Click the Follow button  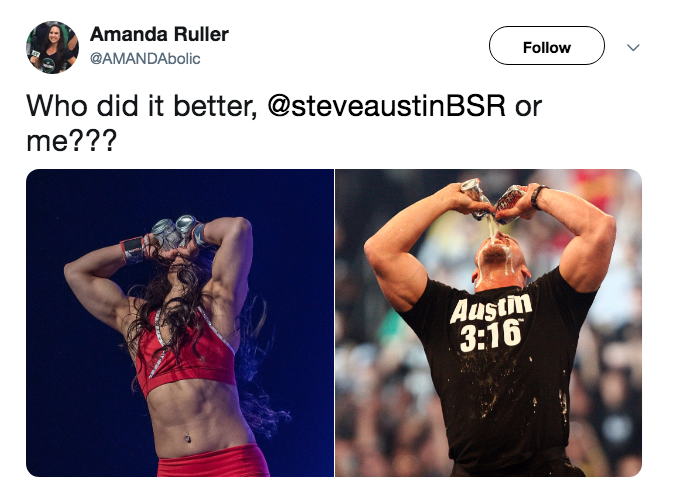coord(546,46)
